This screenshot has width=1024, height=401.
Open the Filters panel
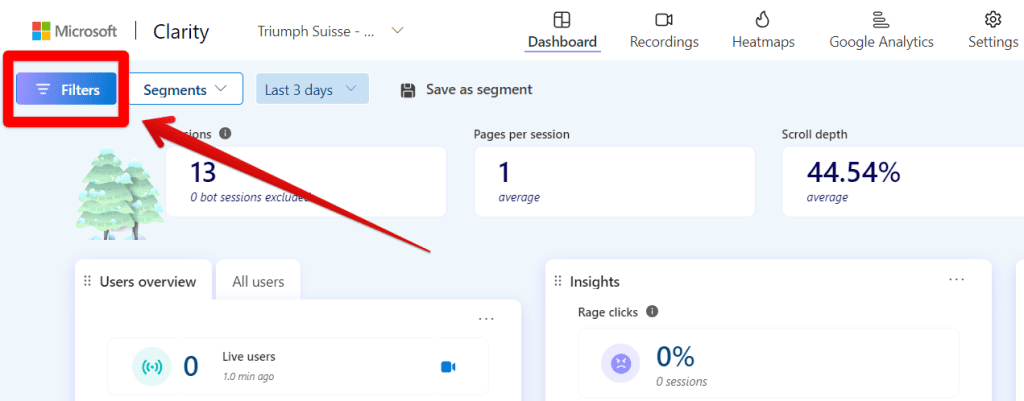66,89
